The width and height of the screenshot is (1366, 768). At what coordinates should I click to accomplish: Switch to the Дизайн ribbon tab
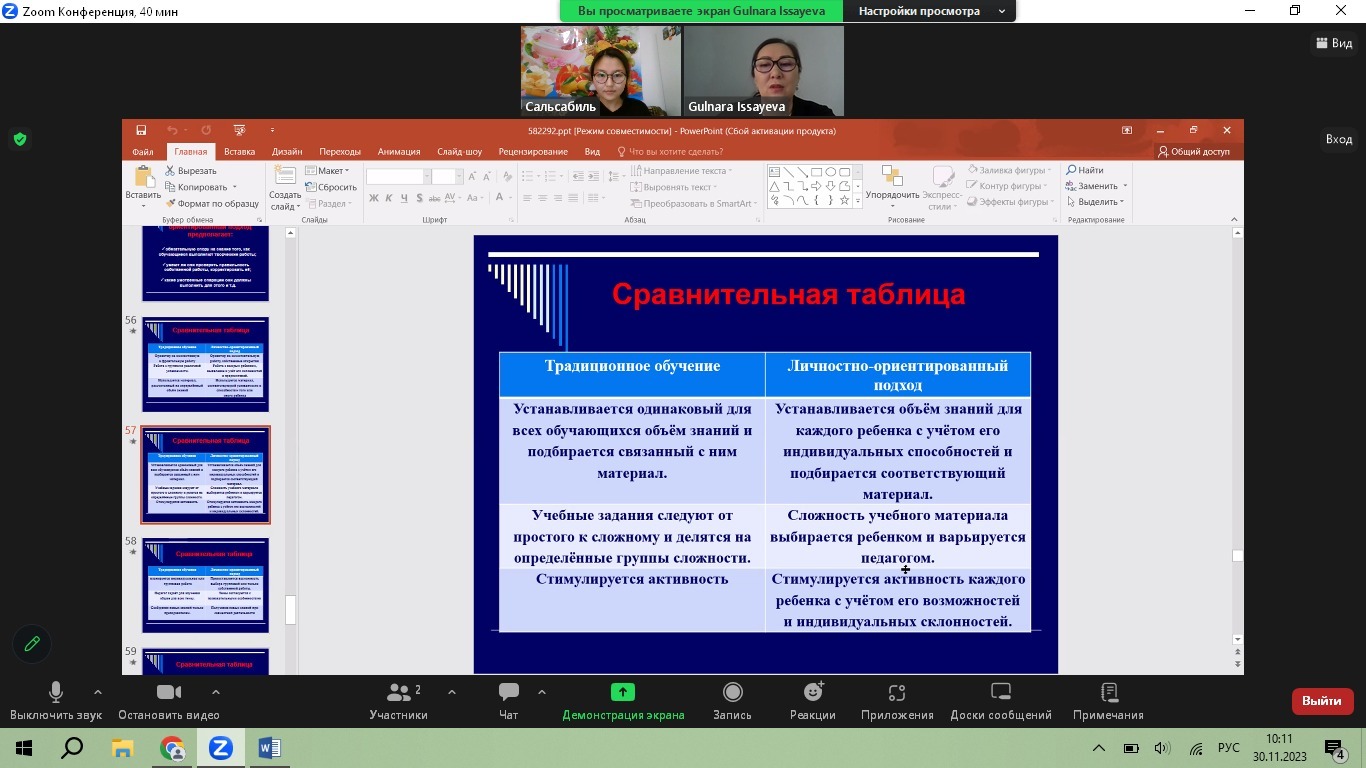coord(286,152)
